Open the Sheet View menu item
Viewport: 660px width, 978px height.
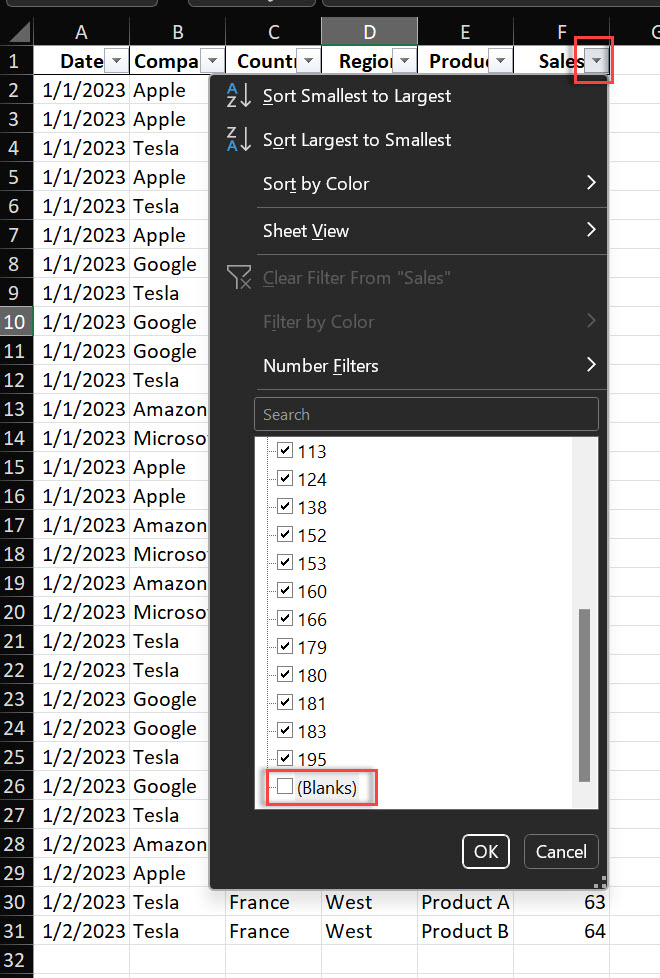[306, 231]
